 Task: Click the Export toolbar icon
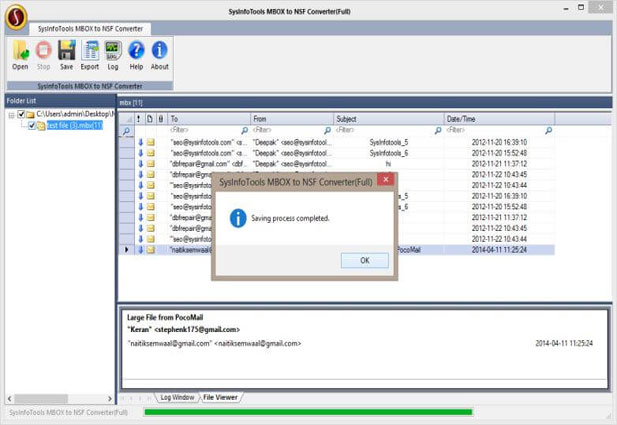click(x=90, y=51)
